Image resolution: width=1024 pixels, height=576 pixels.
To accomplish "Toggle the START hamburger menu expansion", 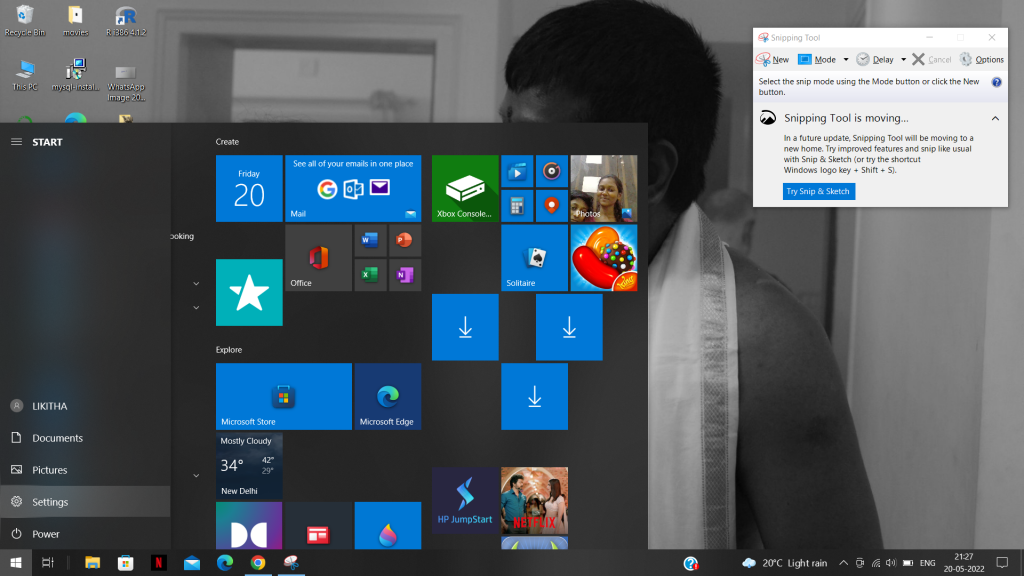I will [16, 142].
